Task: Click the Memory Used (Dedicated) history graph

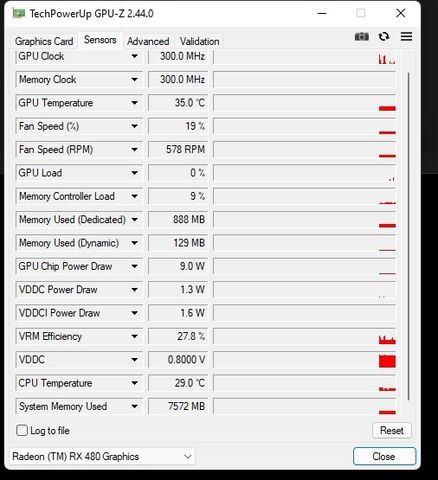Action: [x=305, y=219]
